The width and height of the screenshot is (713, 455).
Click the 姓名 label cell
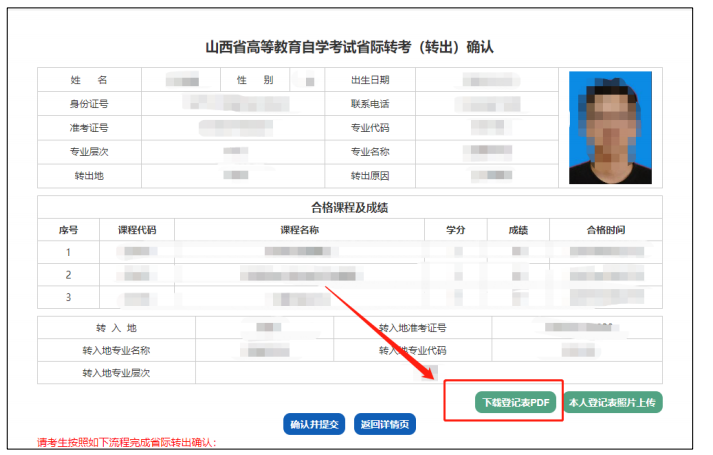click(x=89, y=80)
